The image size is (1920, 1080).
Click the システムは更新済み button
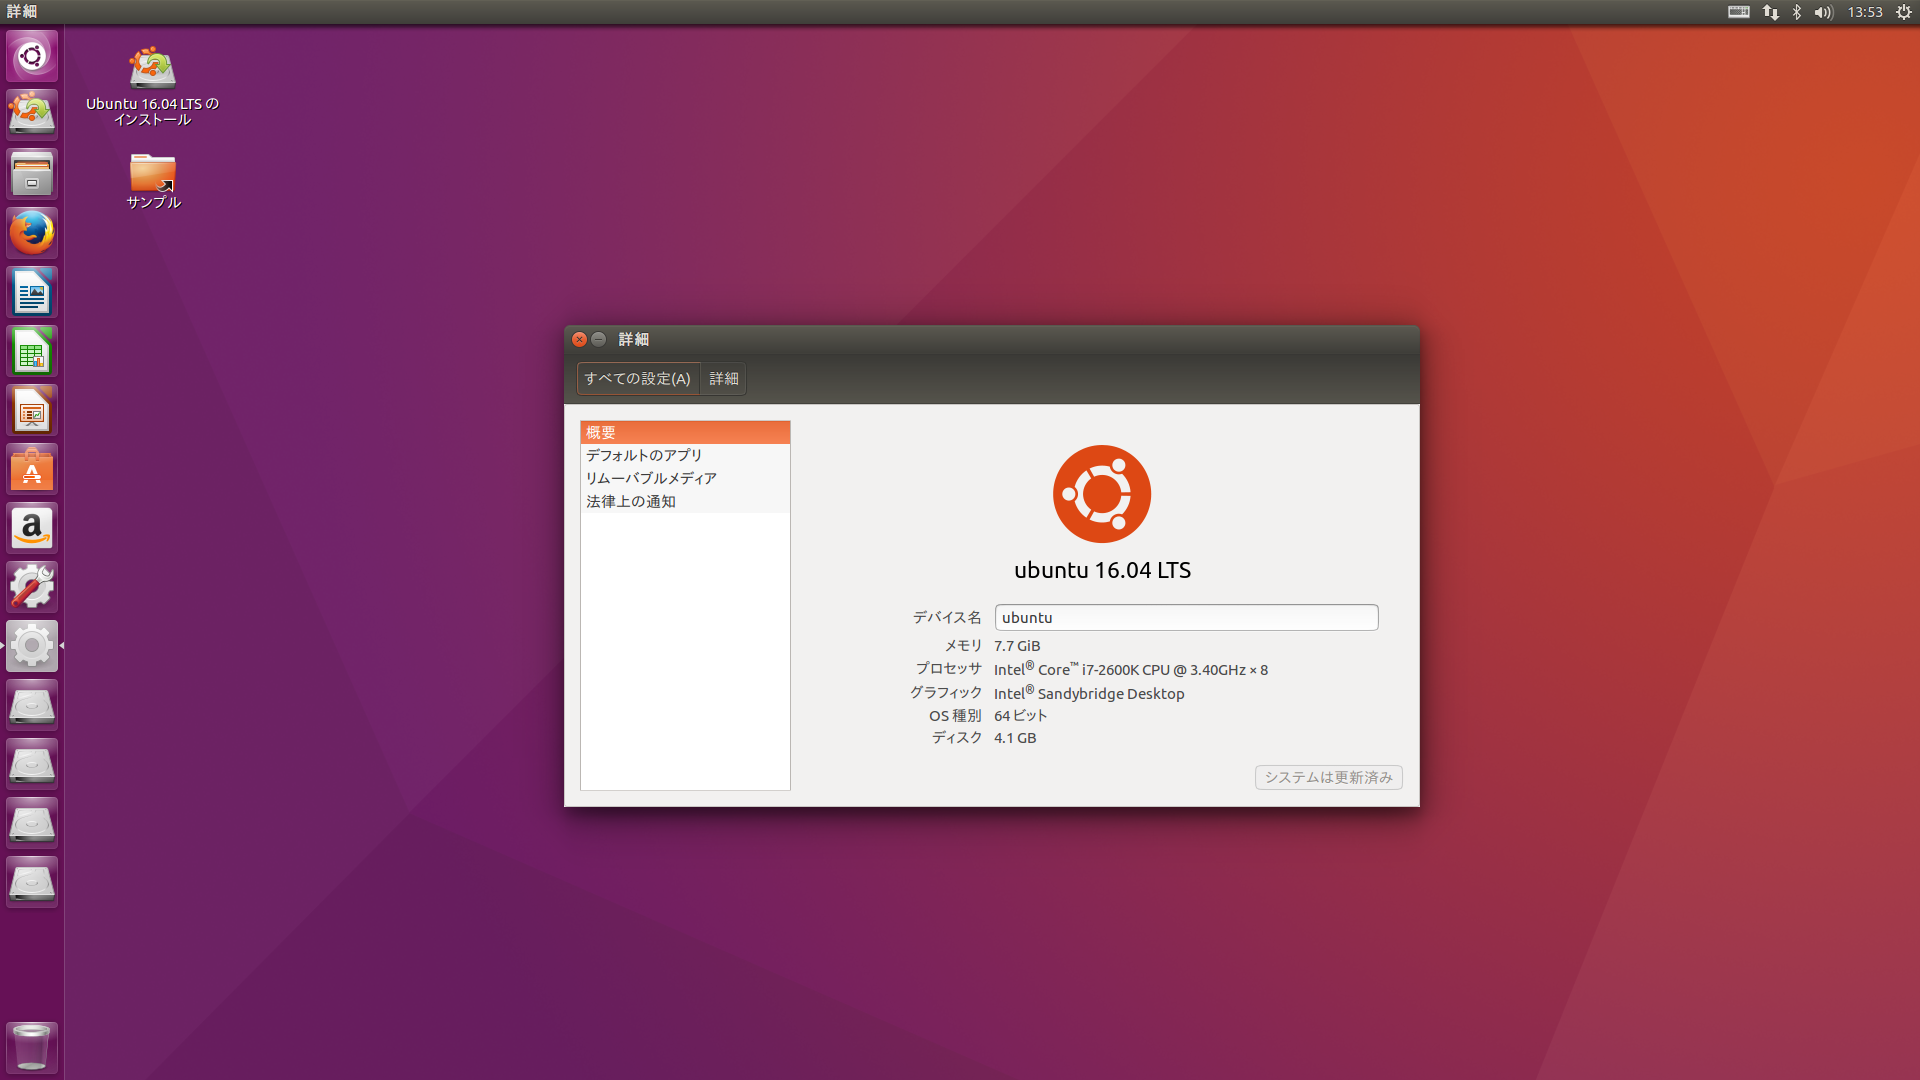pos(1328,777)
